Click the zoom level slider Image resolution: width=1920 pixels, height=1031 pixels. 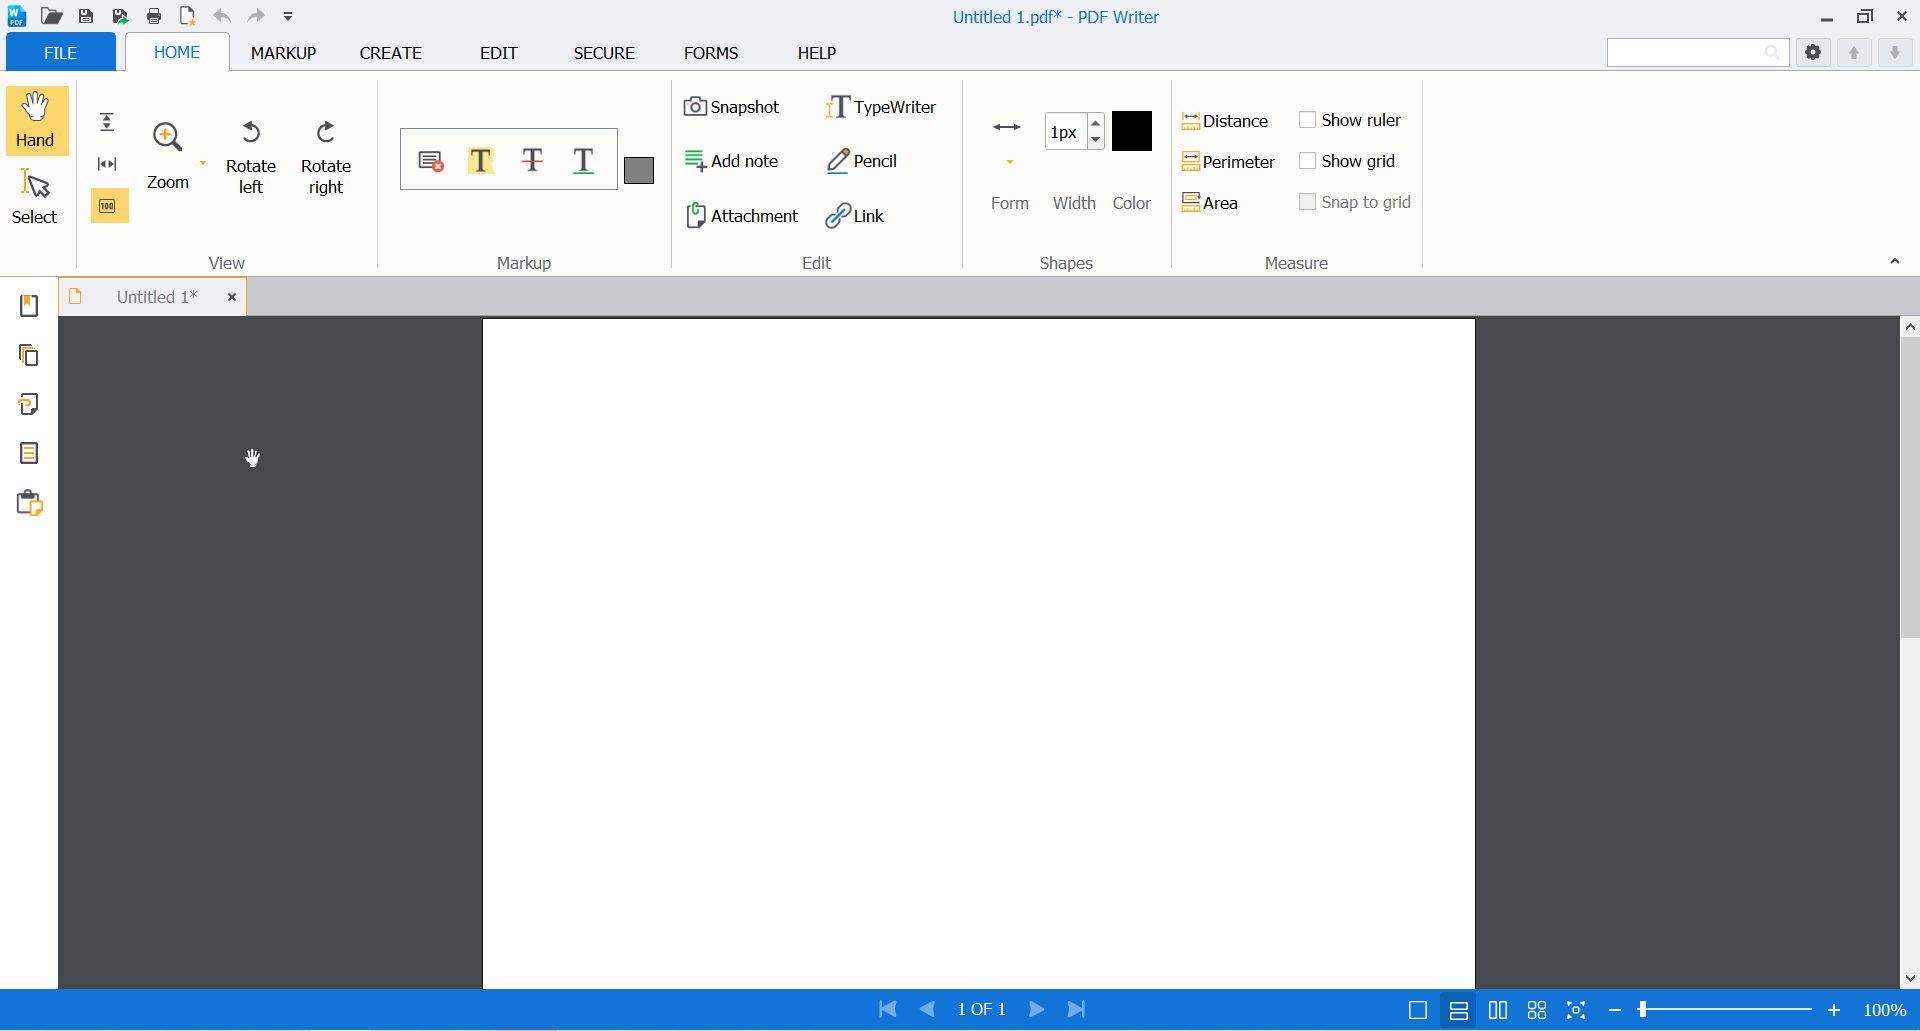pyautogui.click(x=1726, y=1010)
